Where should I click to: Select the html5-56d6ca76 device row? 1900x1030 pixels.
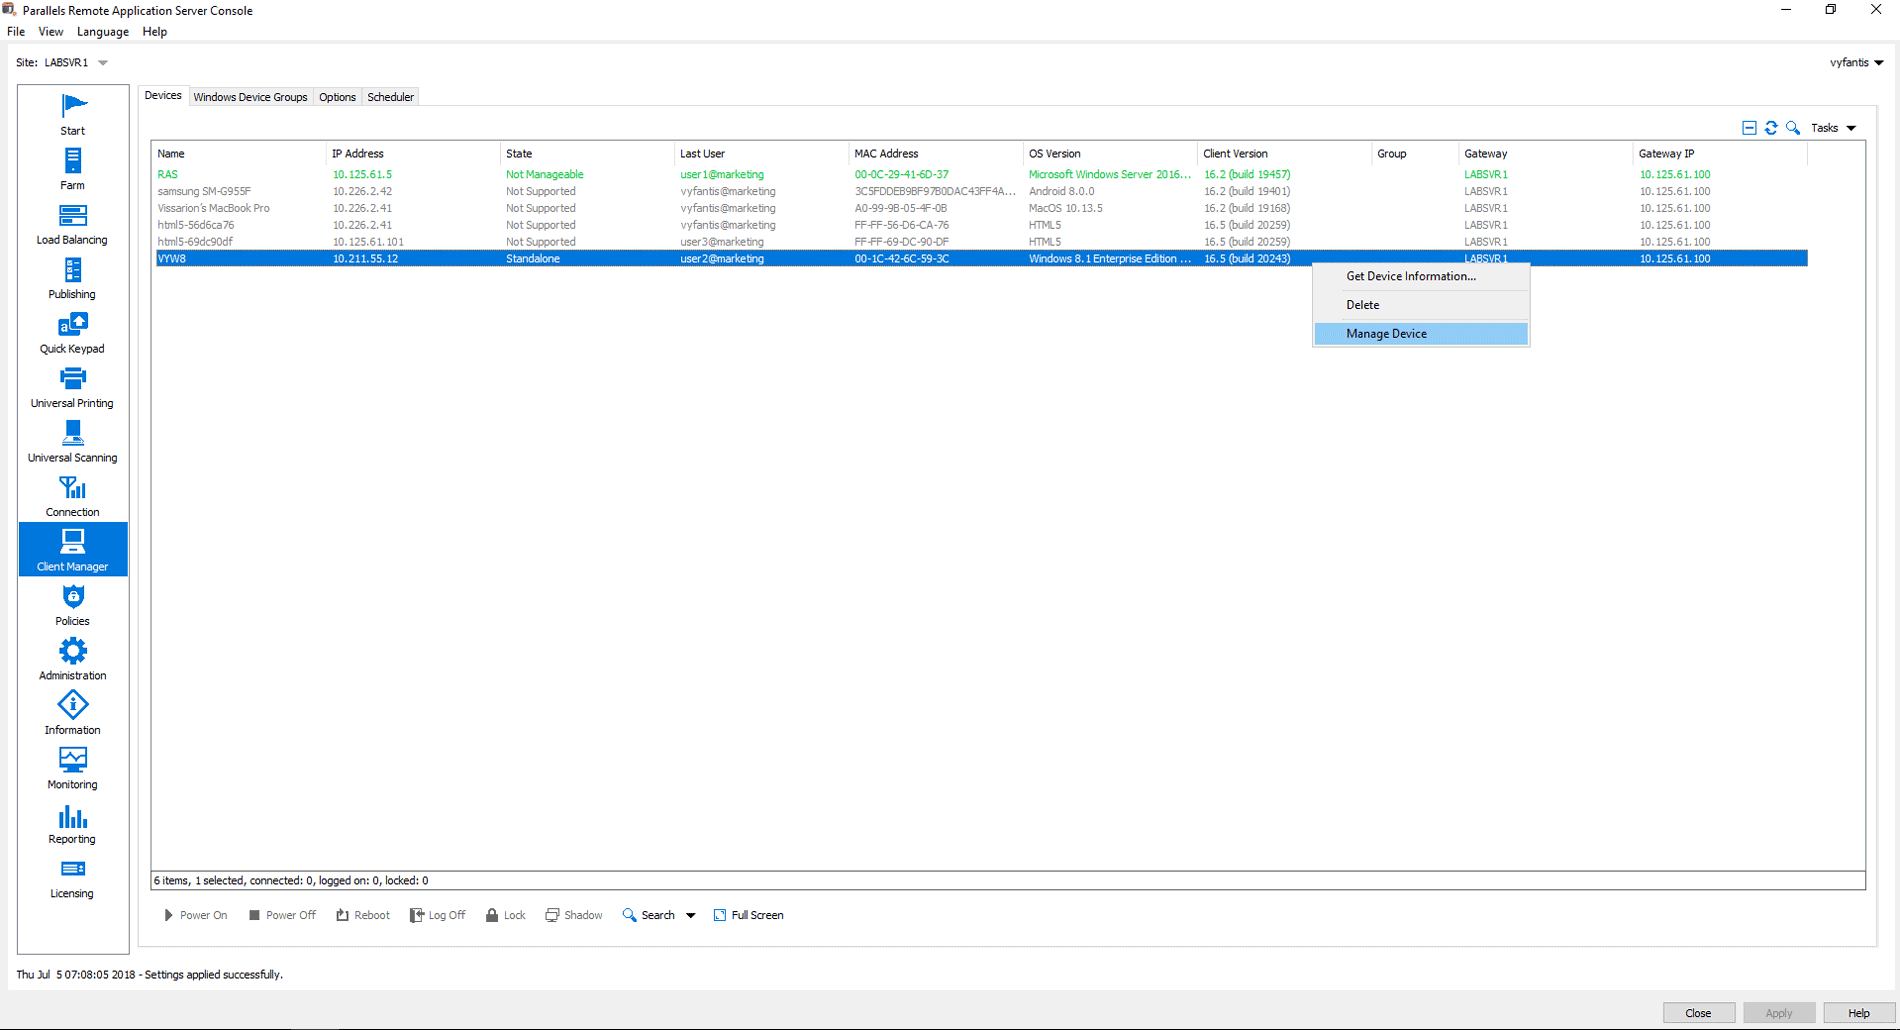pyautogui.click(x=981, y=225)
